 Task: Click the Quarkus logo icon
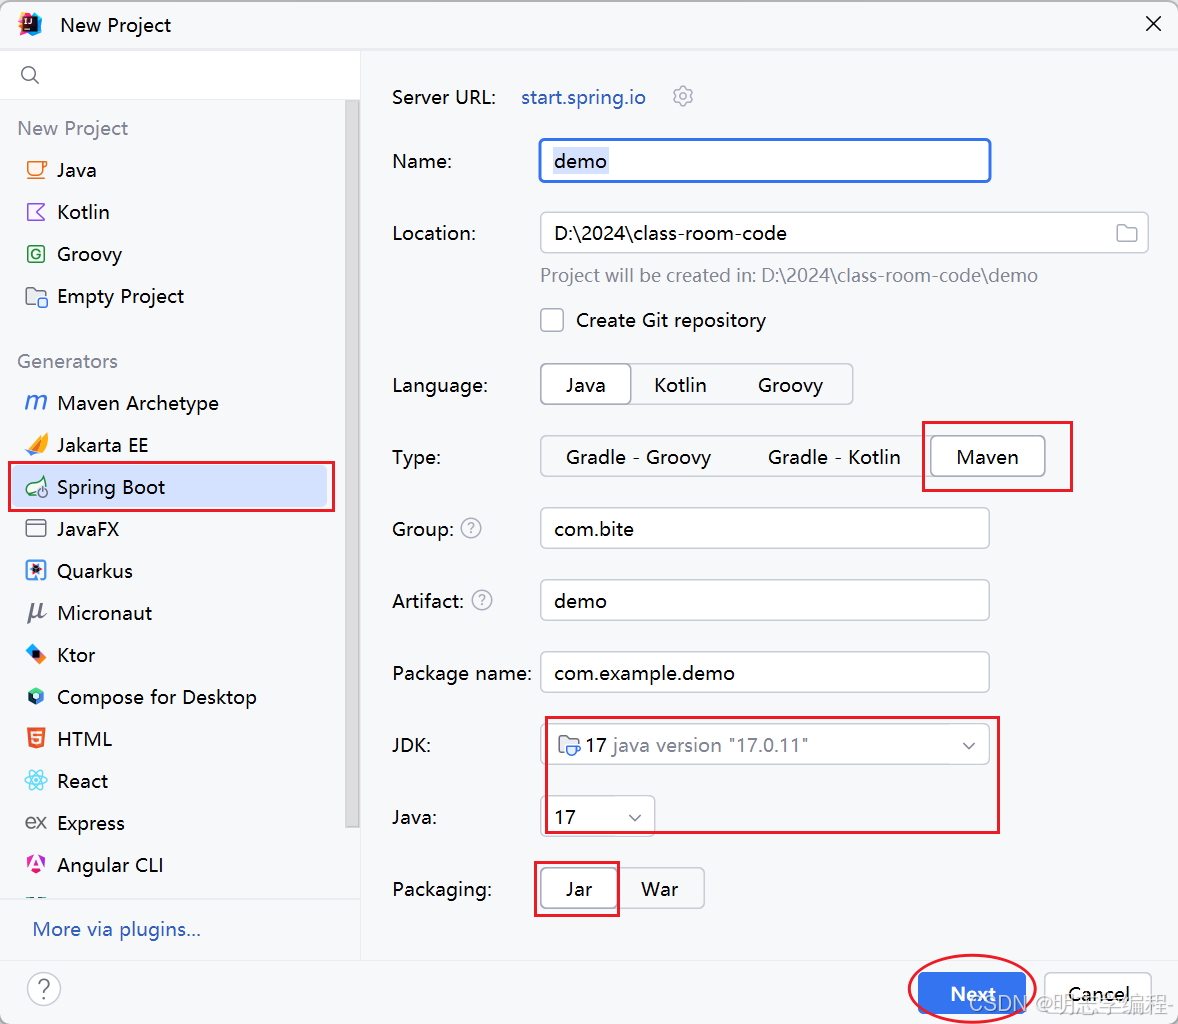36,571
